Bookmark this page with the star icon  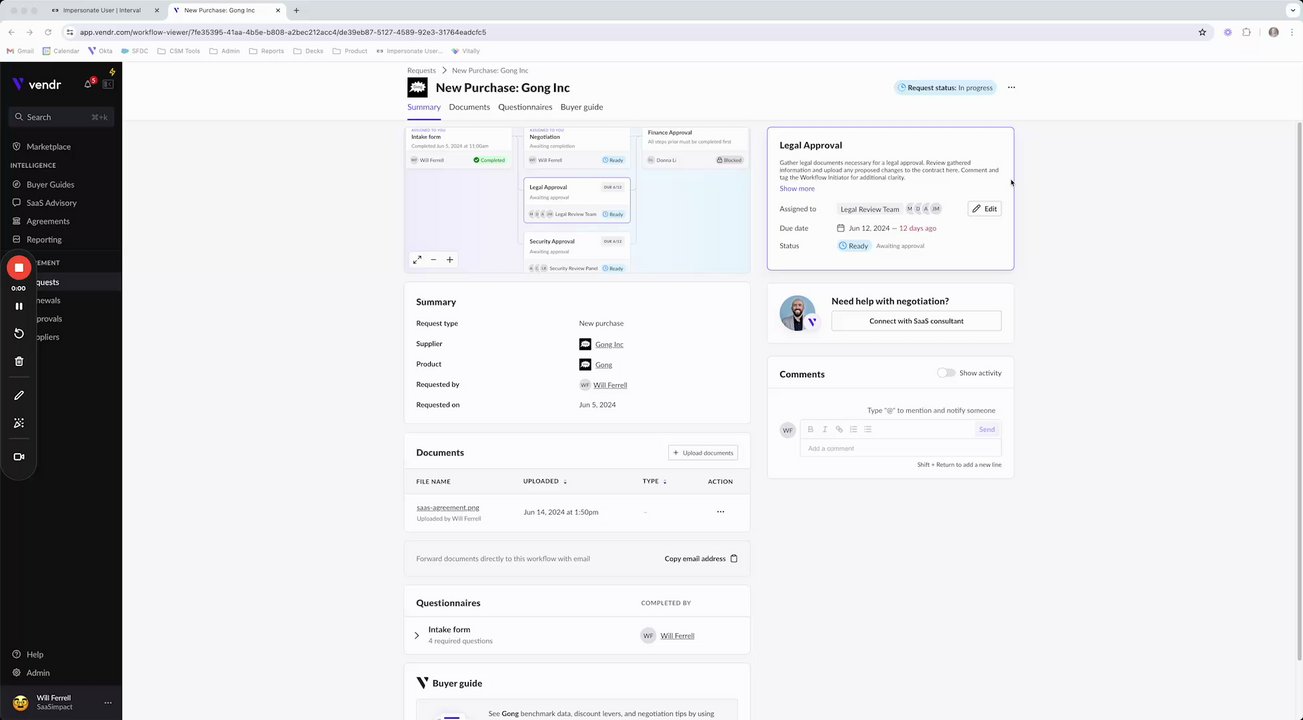tap(1202, 32)
